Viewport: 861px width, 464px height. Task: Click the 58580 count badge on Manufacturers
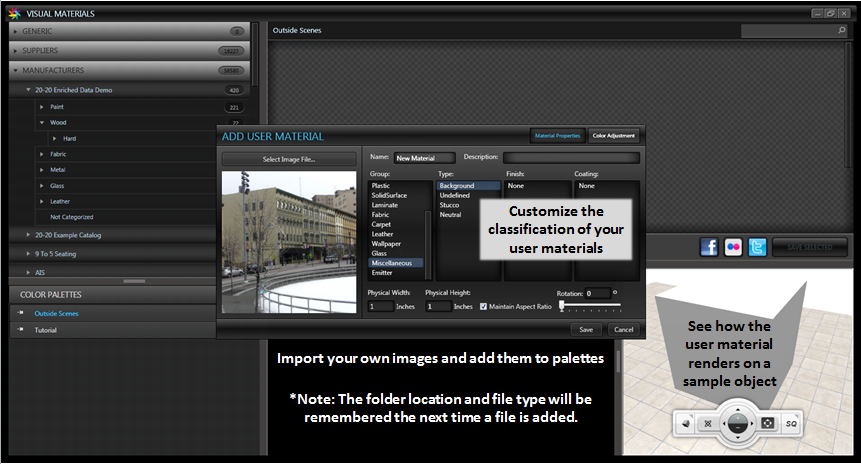click(231, 70)
